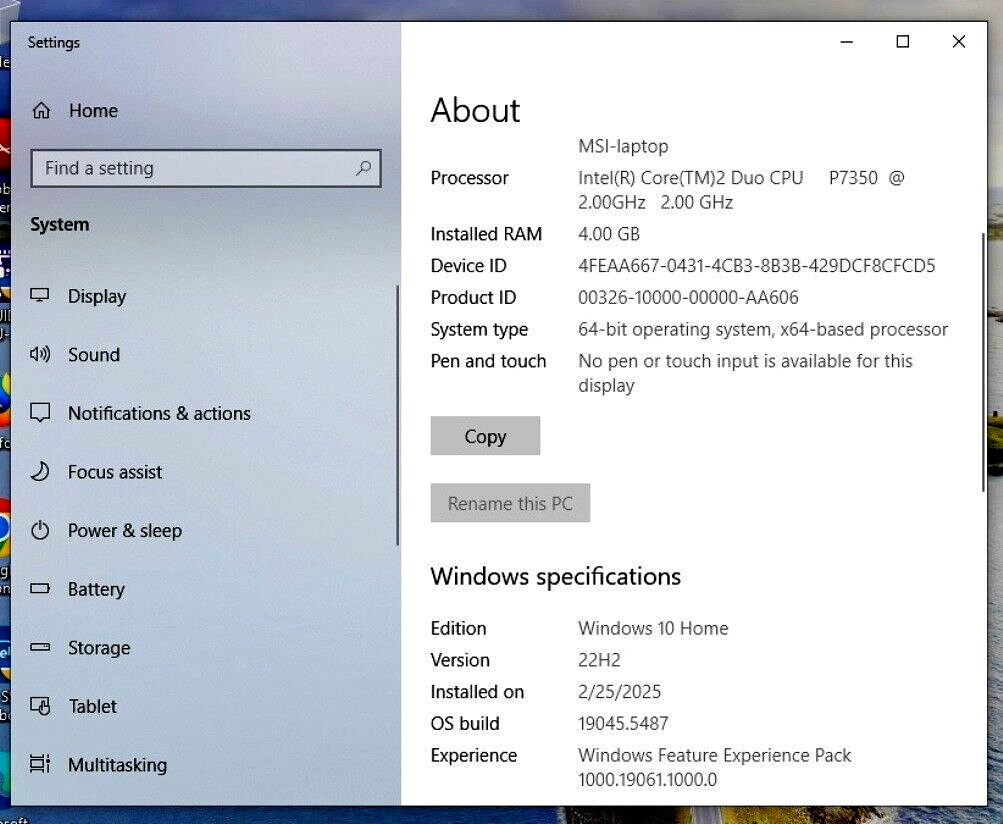Click the Rename this PC button

click(x=510, y=503)
